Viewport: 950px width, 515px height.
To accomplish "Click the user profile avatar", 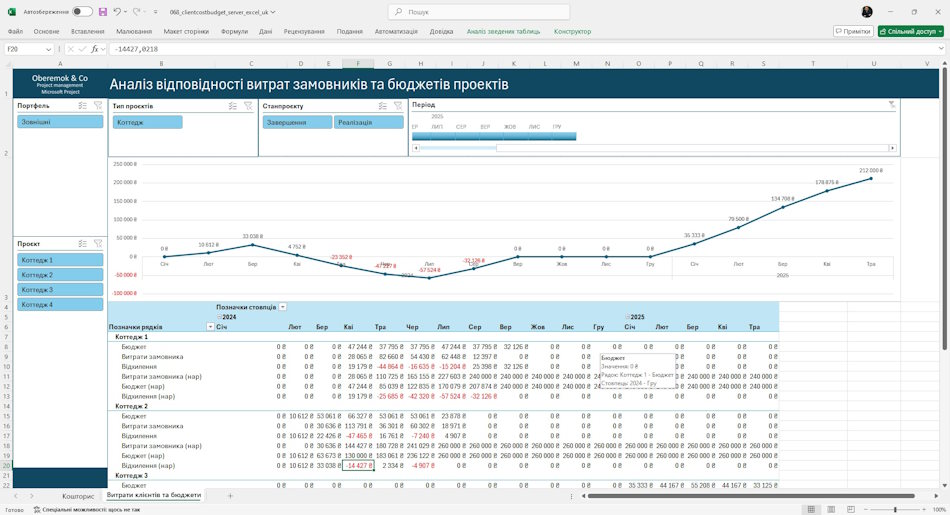I will click(867, 12).
